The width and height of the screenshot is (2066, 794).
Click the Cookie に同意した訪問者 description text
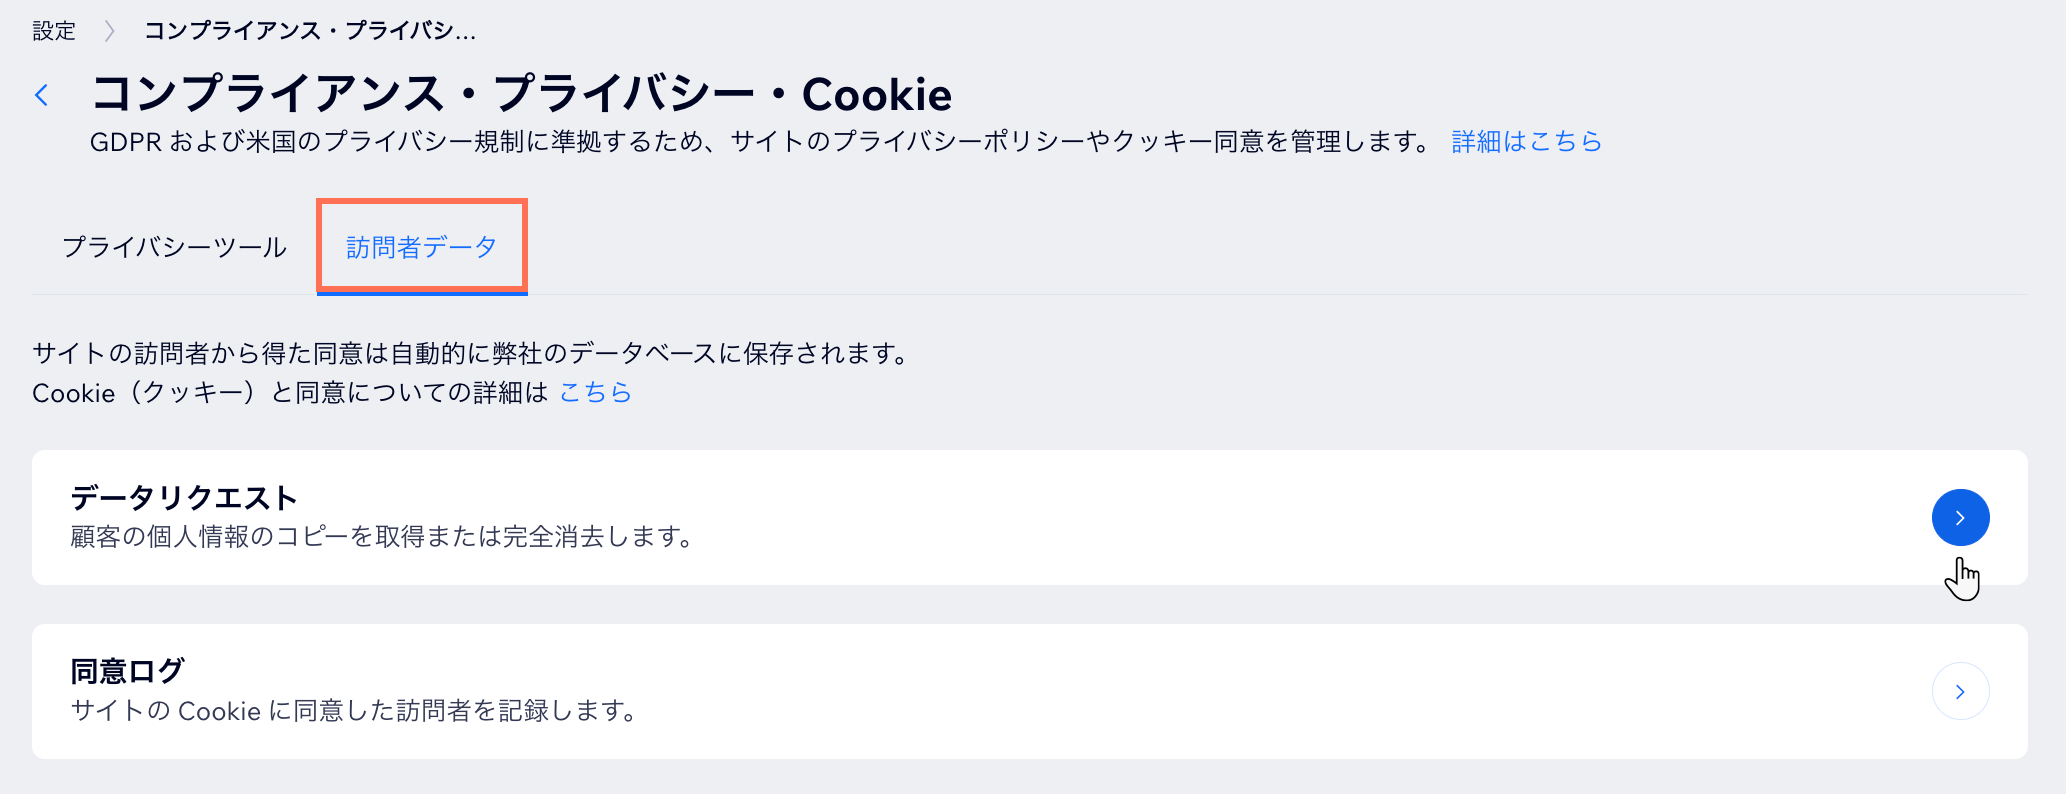tap(354, 711)
